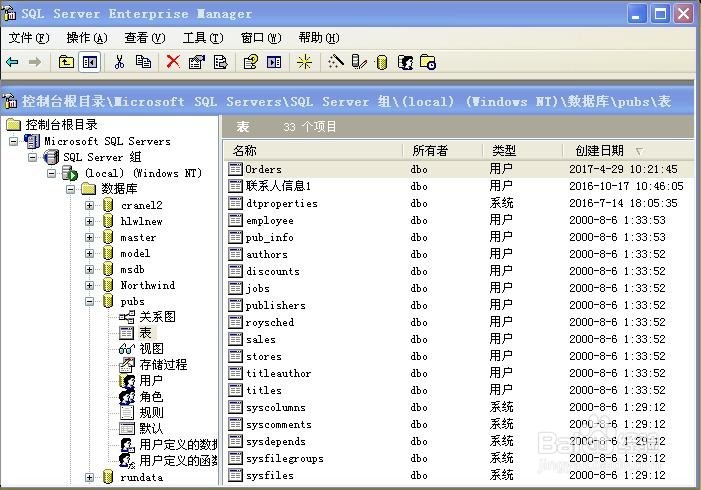The height and width of the screenshot is (490, 701).
Task: Click the 存储过程 stored procedure icon
Action: tap(127, 365)
